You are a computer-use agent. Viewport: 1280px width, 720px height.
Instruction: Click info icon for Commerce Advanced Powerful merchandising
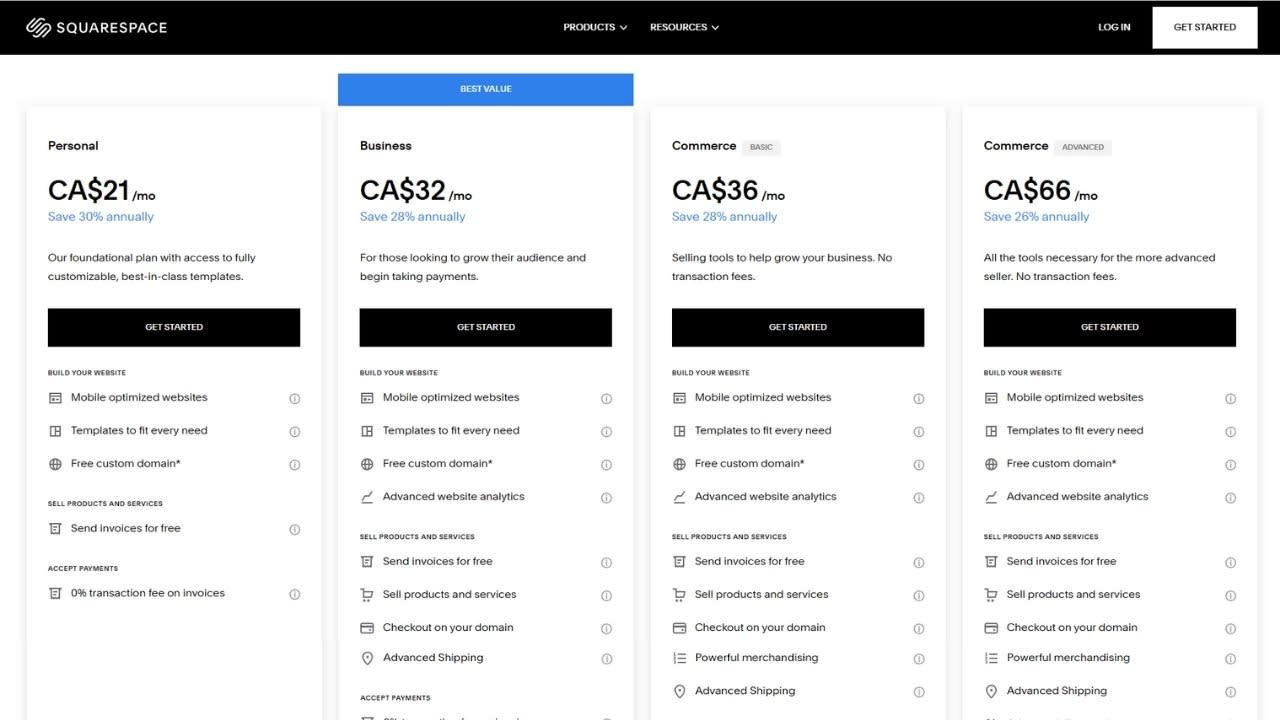(1230, 659)
